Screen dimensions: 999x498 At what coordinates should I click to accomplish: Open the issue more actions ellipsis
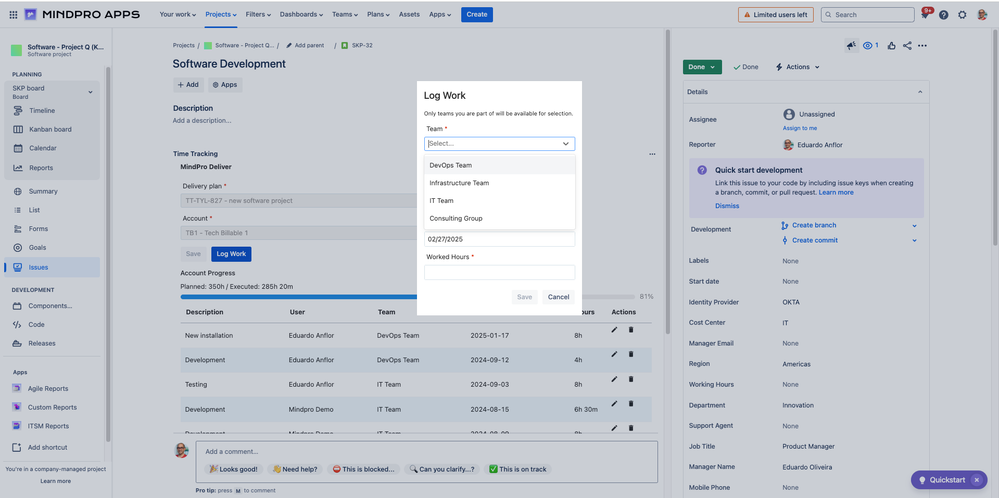tap(922, 45)
